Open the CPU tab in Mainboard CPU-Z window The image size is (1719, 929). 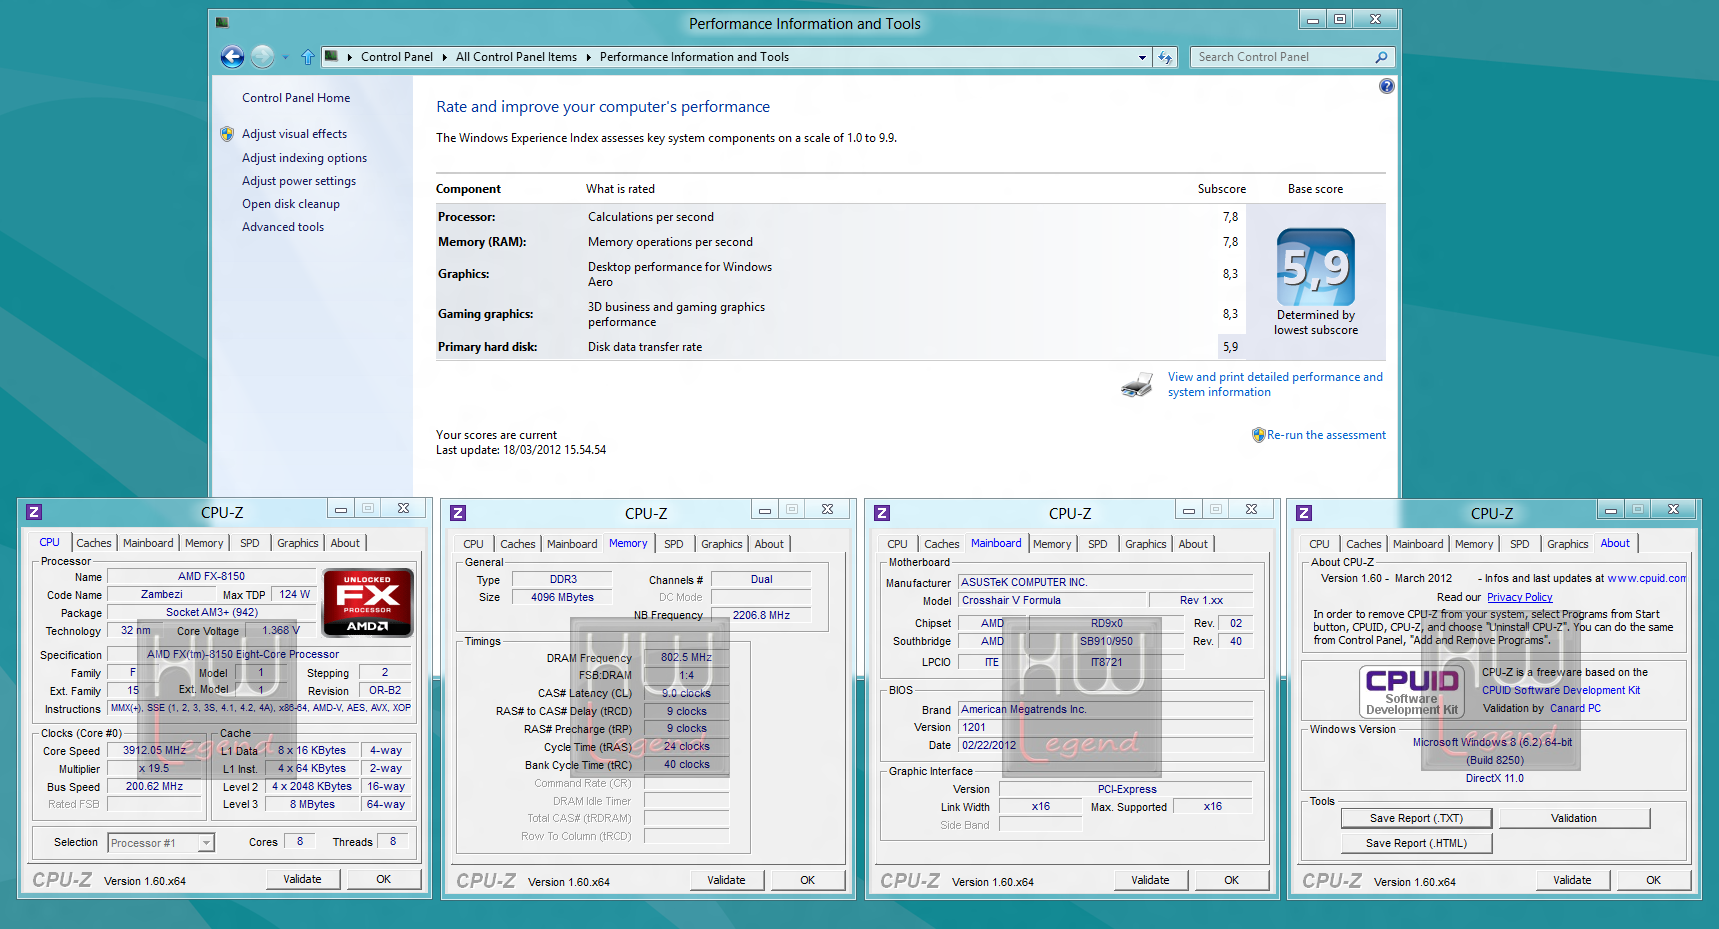(x=898, y=544)
